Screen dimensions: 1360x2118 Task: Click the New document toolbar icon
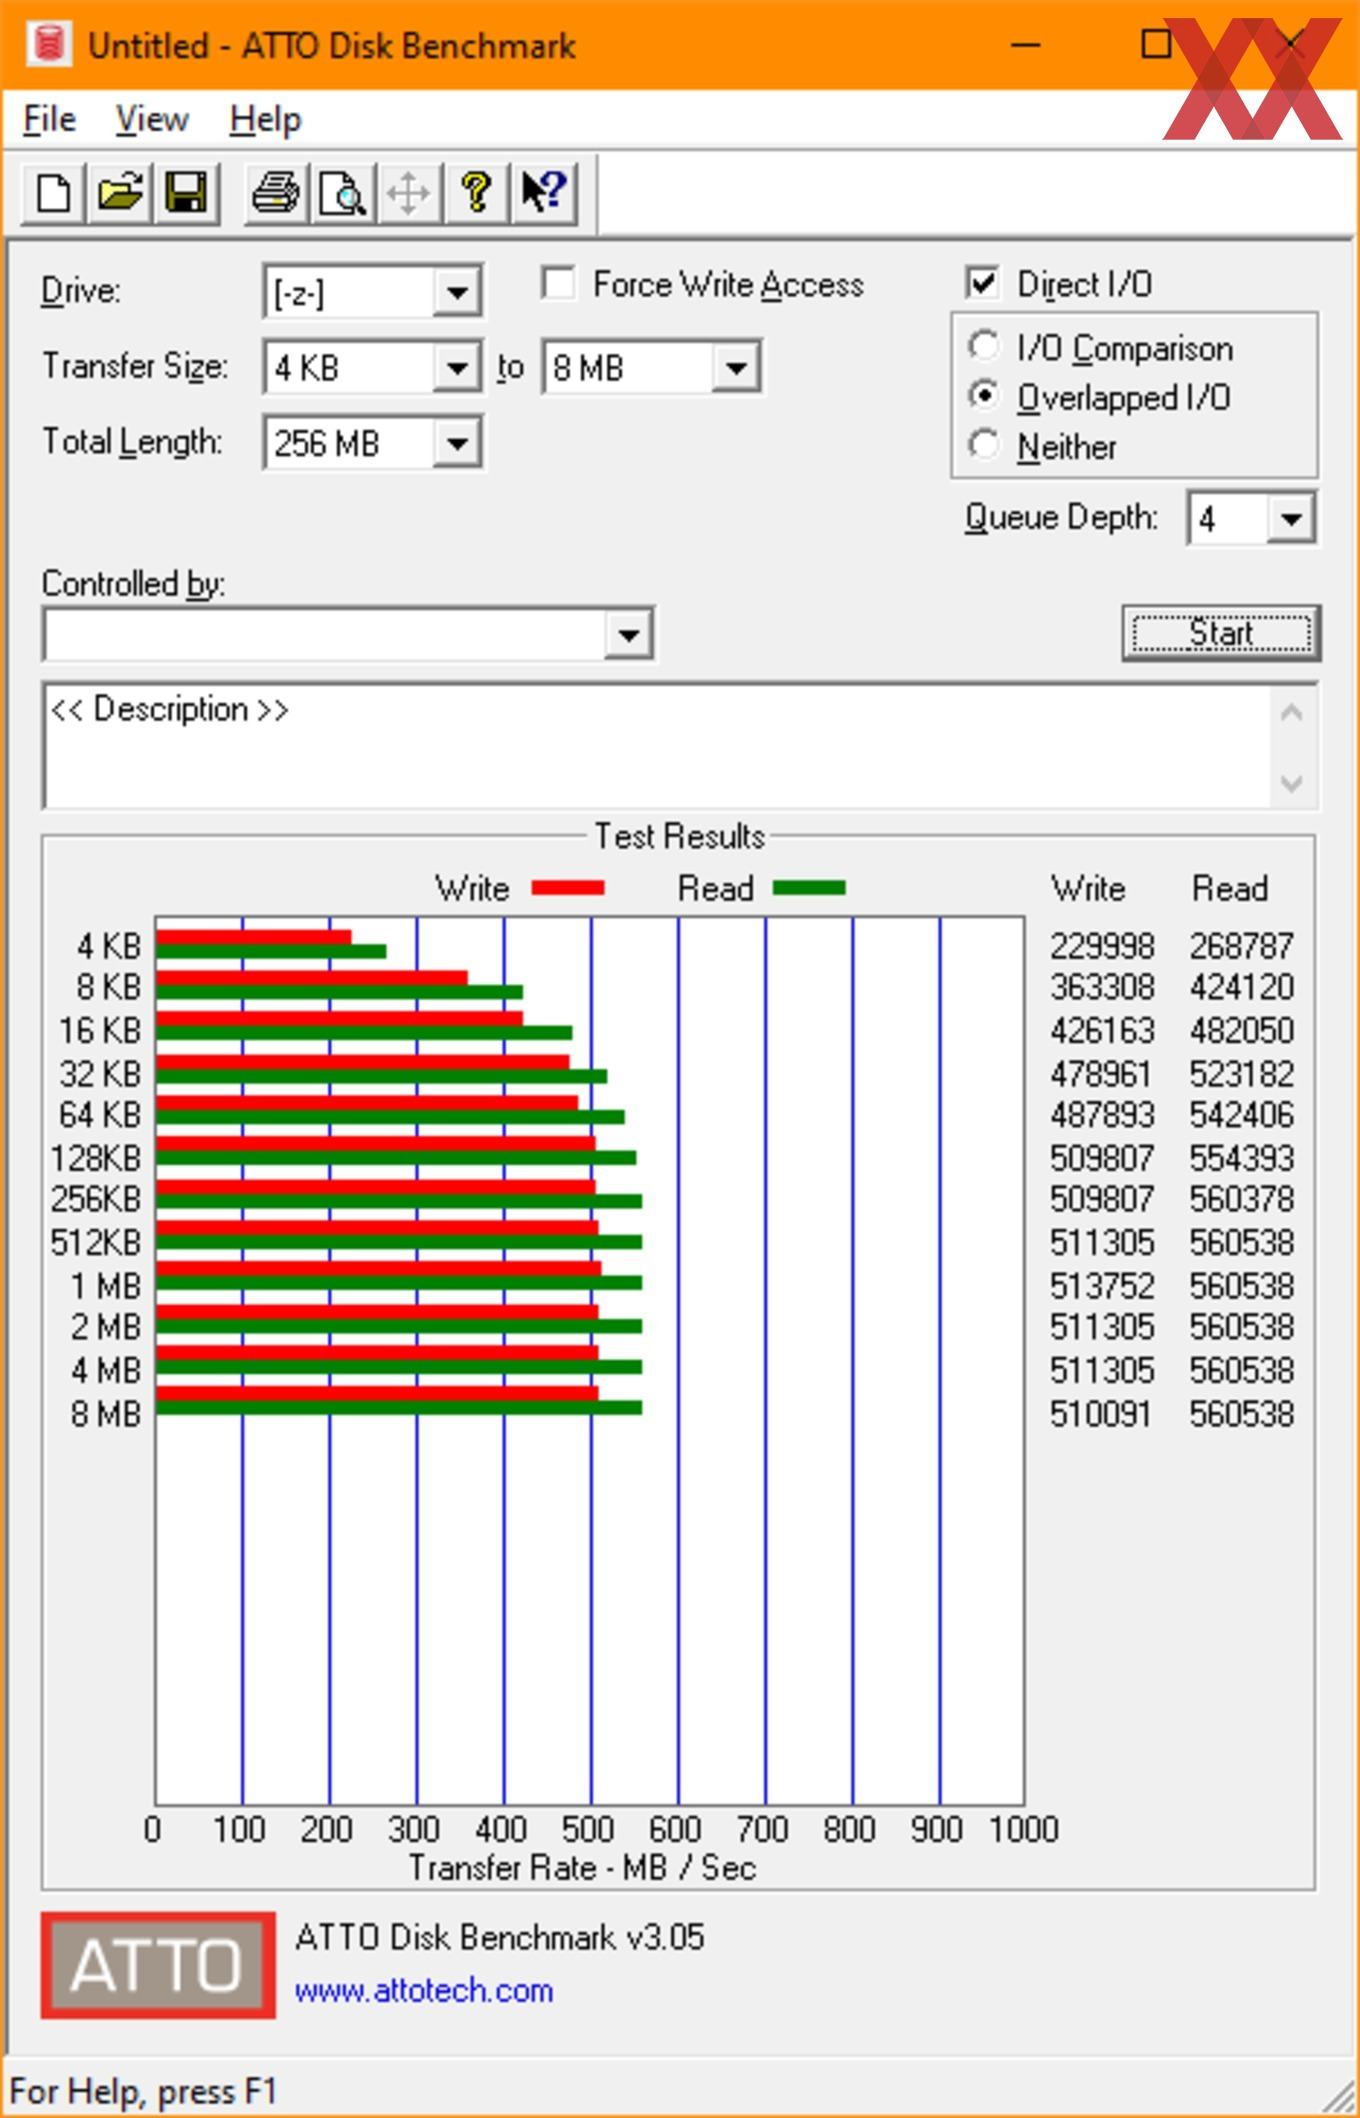pyautogui.click(x=53, y=192)
